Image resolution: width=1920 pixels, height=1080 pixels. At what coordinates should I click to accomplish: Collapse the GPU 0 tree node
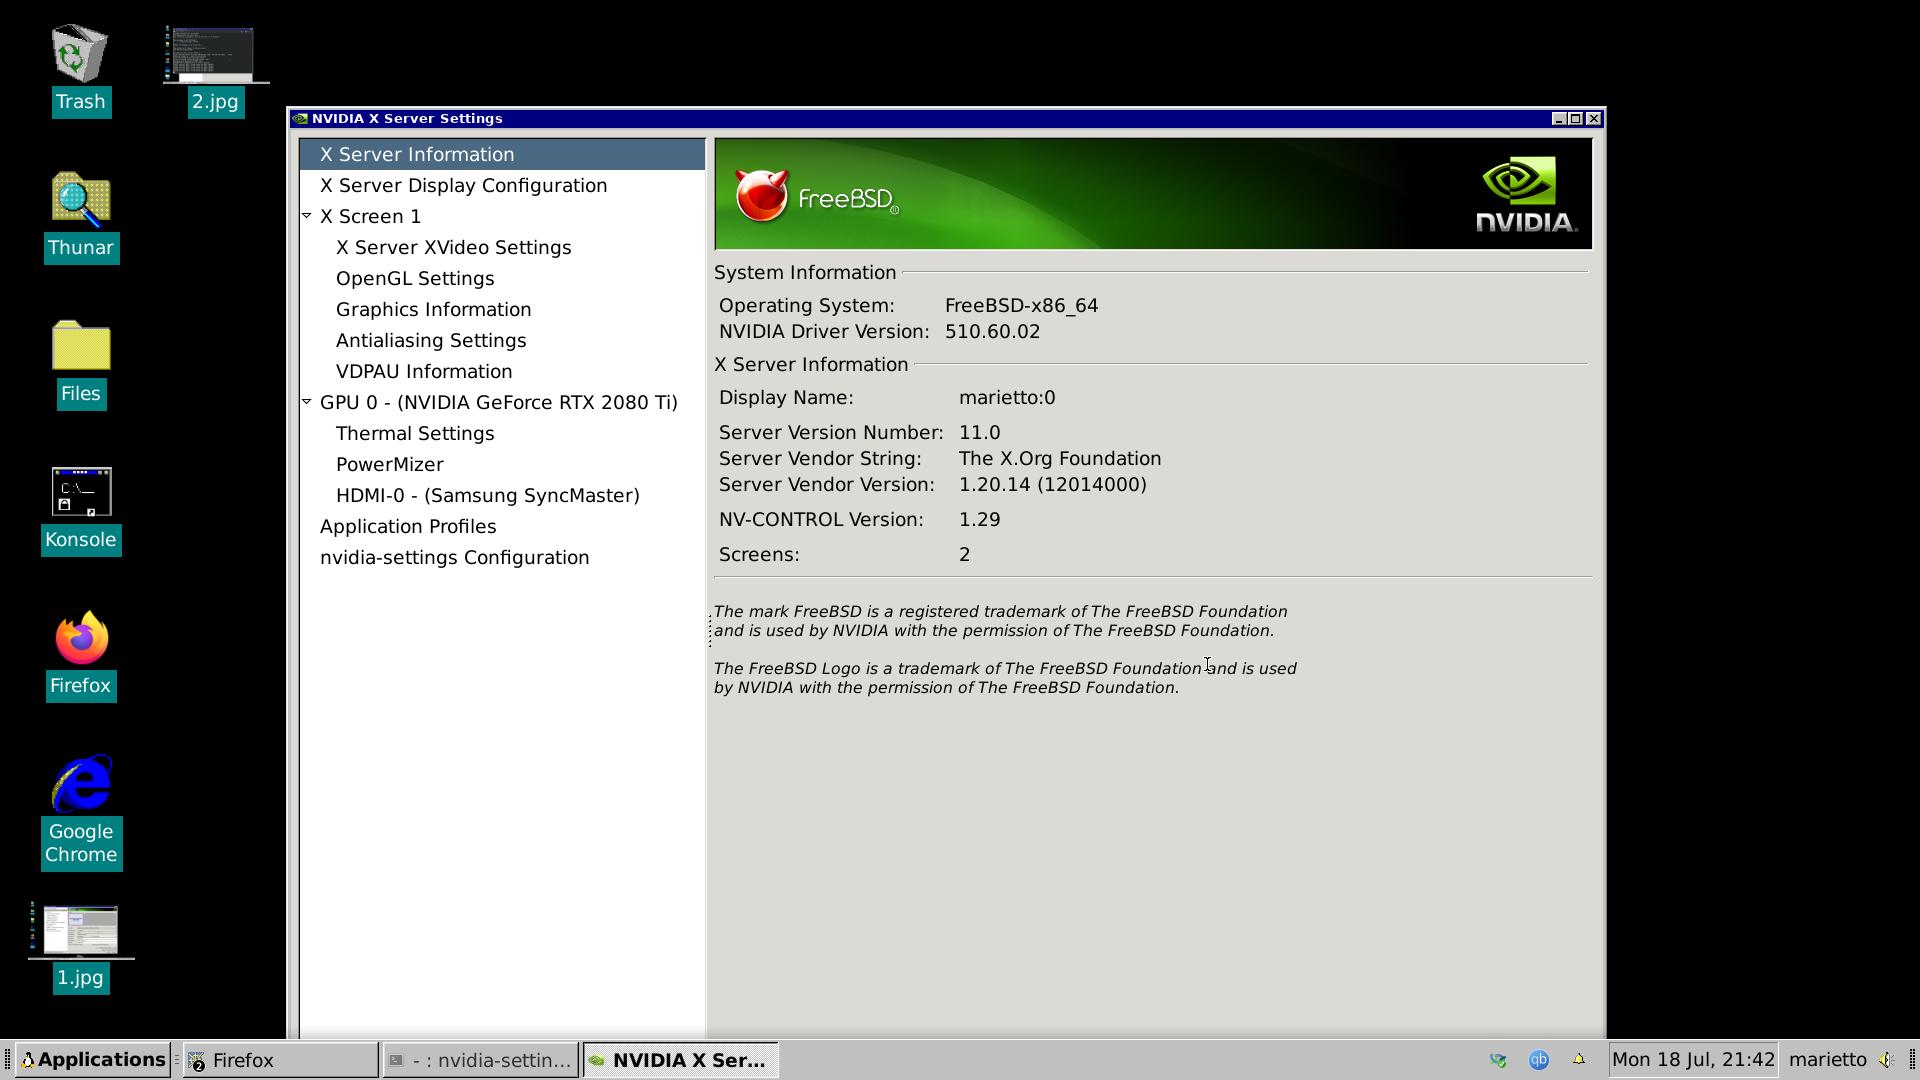pos(307,402)
